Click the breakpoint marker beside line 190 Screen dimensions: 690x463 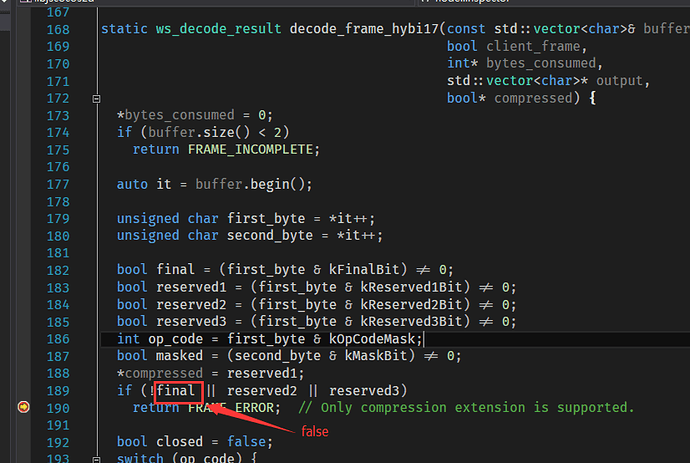24,407
